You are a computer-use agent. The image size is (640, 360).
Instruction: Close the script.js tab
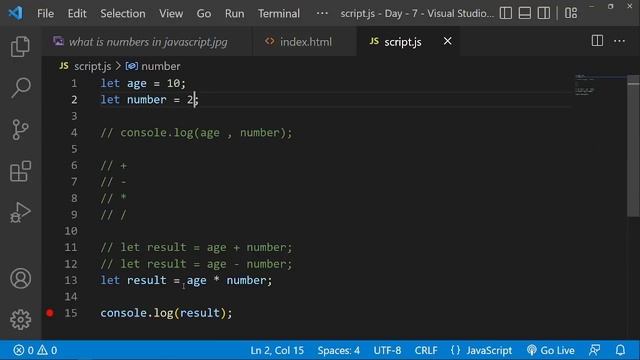(x=447, y=41)
